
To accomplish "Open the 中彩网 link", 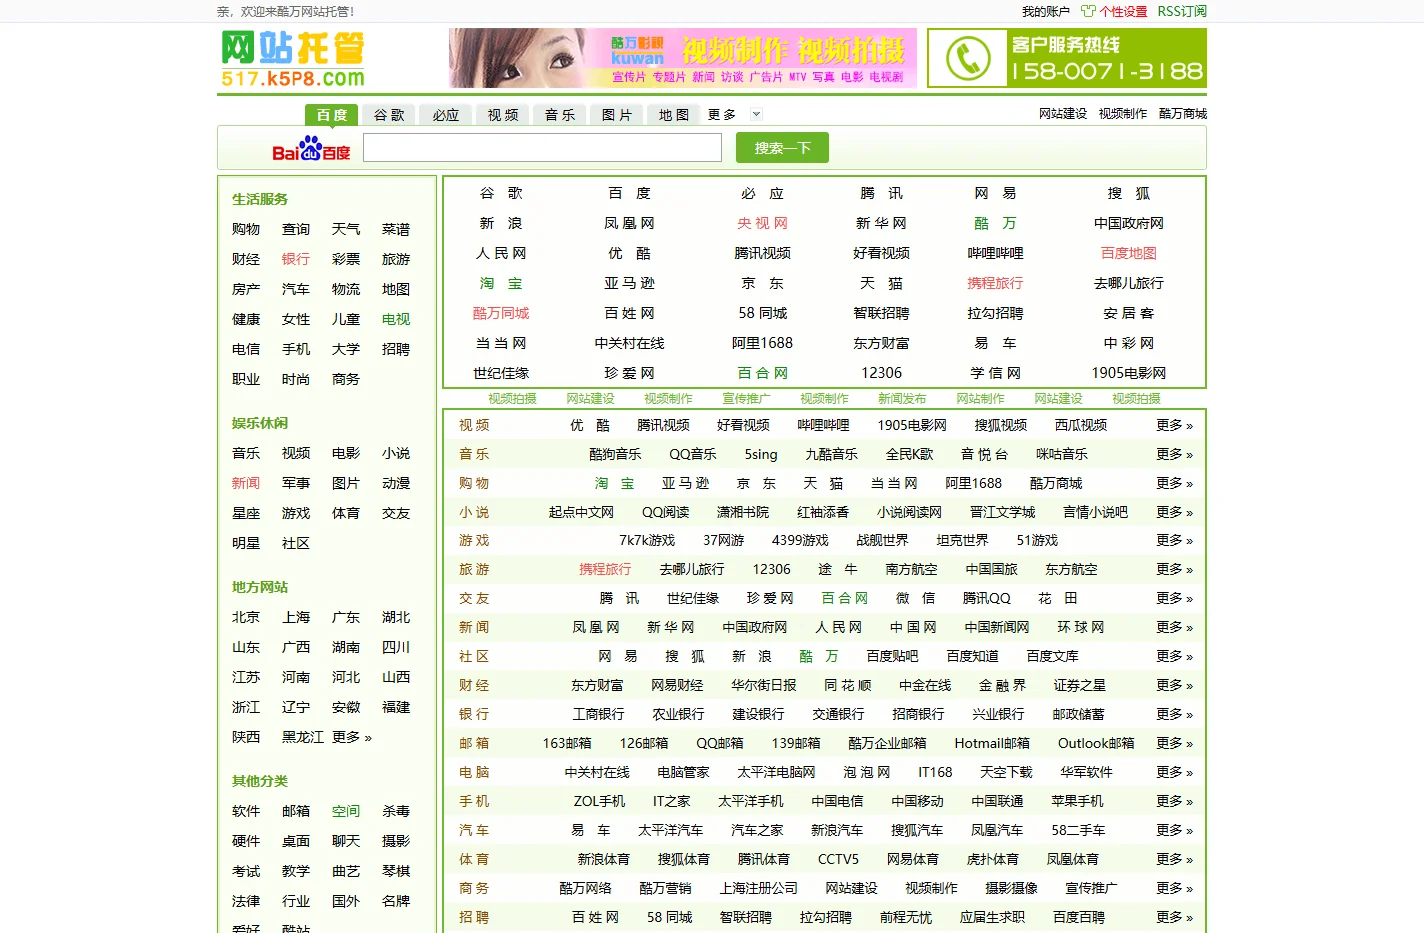I will pos(1129,343).
